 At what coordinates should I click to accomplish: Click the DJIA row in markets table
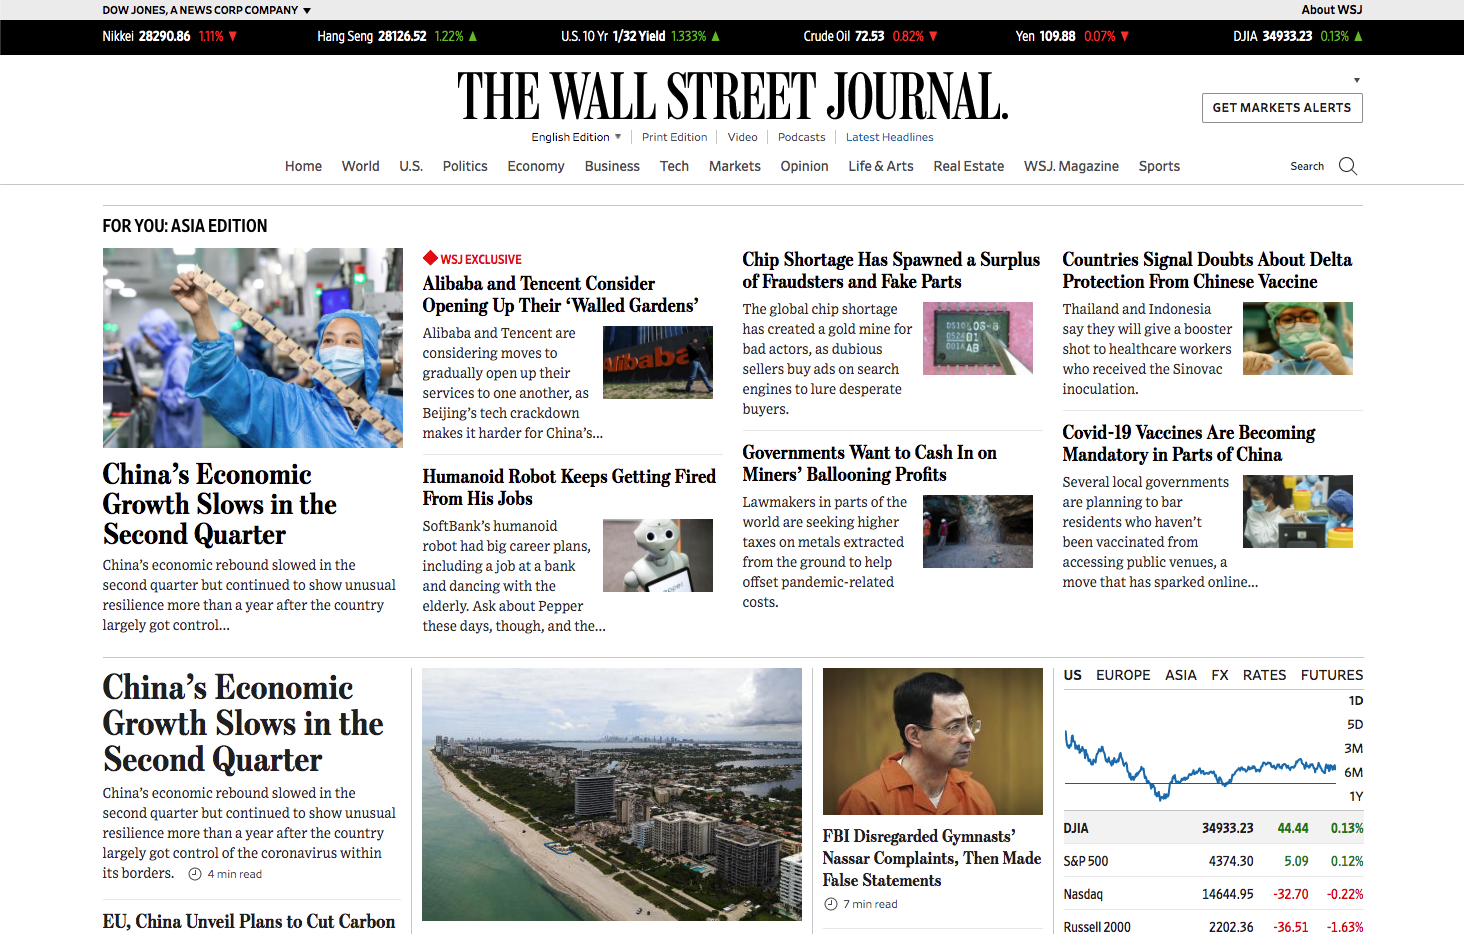[x=1213, y=828]
